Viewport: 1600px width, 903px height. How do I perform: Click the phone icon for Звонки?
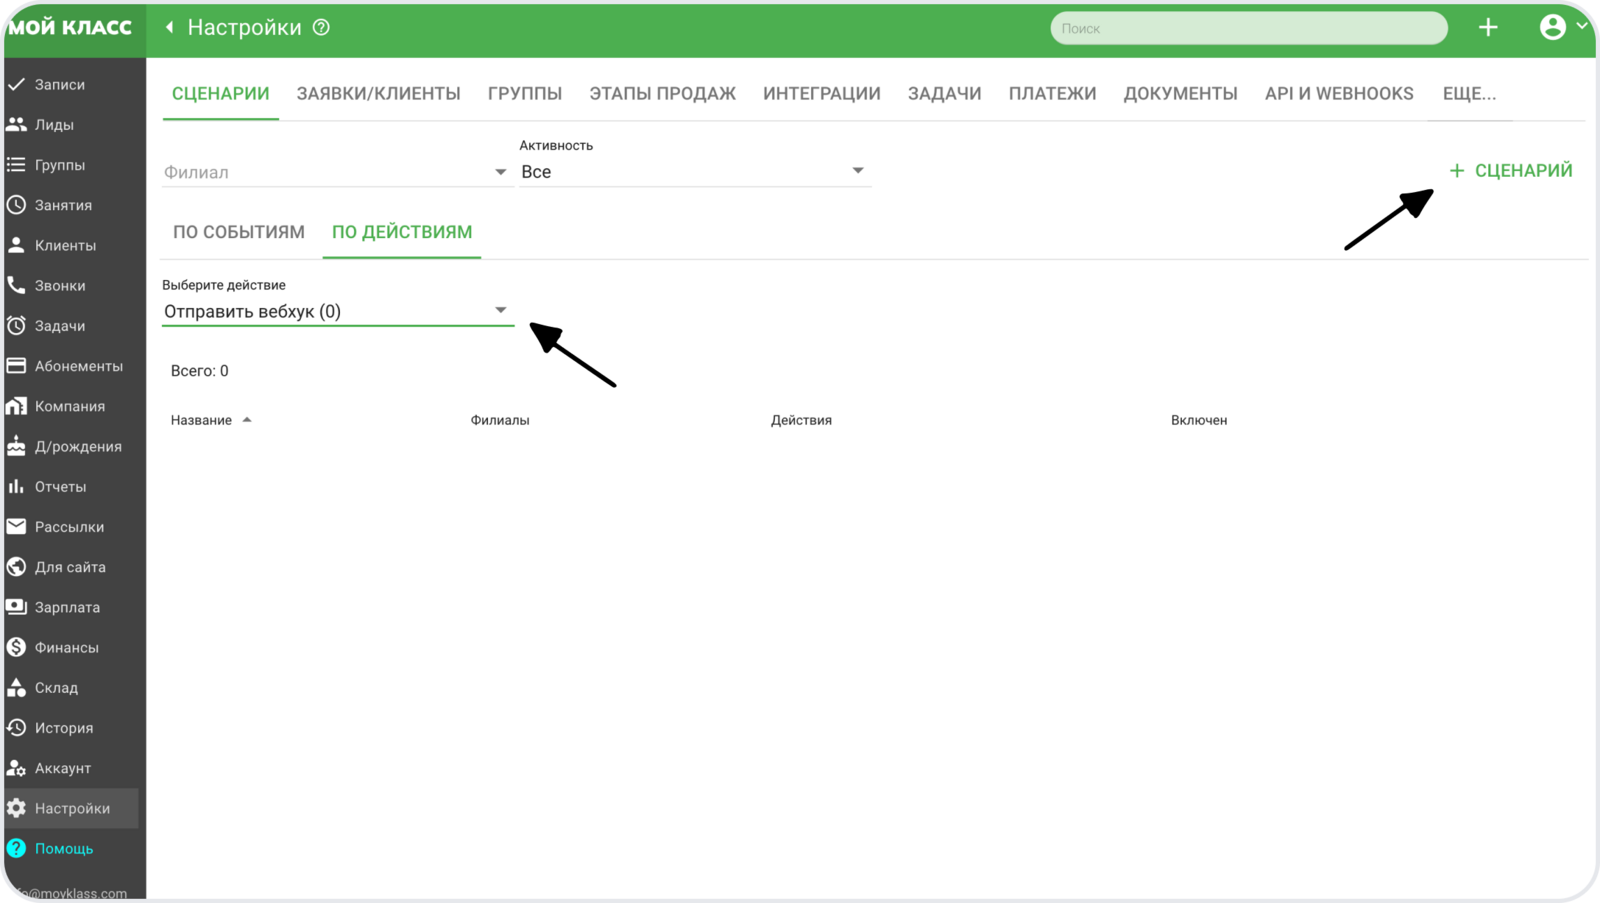pos(16,285)
